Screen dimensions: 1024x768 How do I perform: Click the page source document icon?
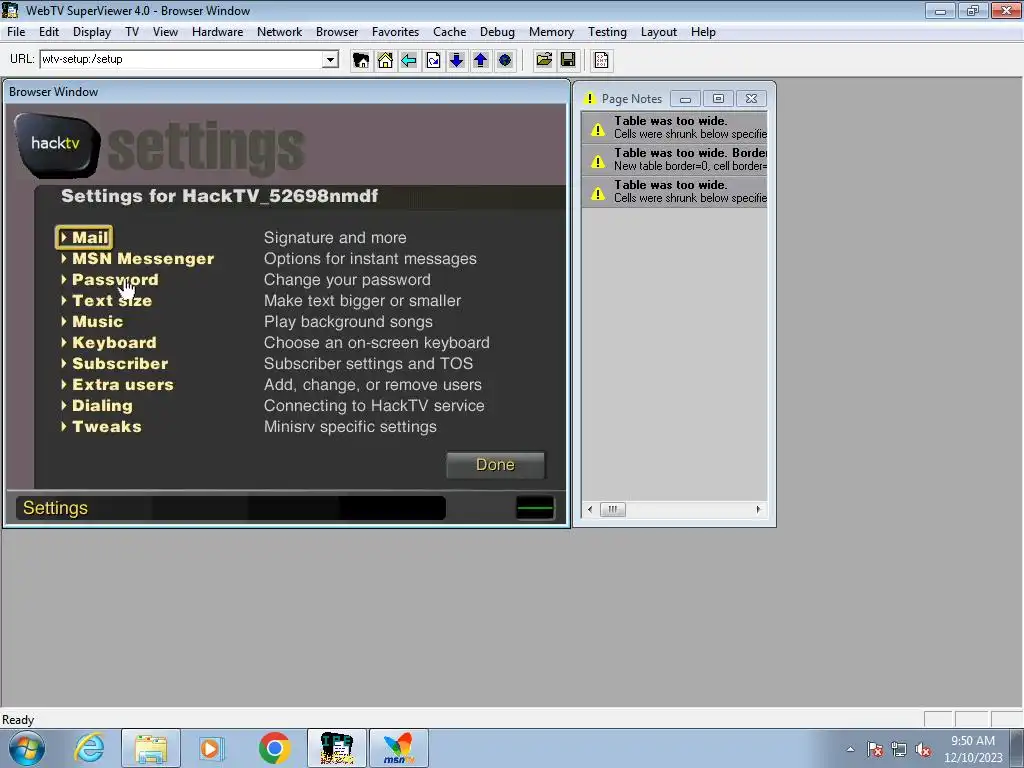point(601,60)
